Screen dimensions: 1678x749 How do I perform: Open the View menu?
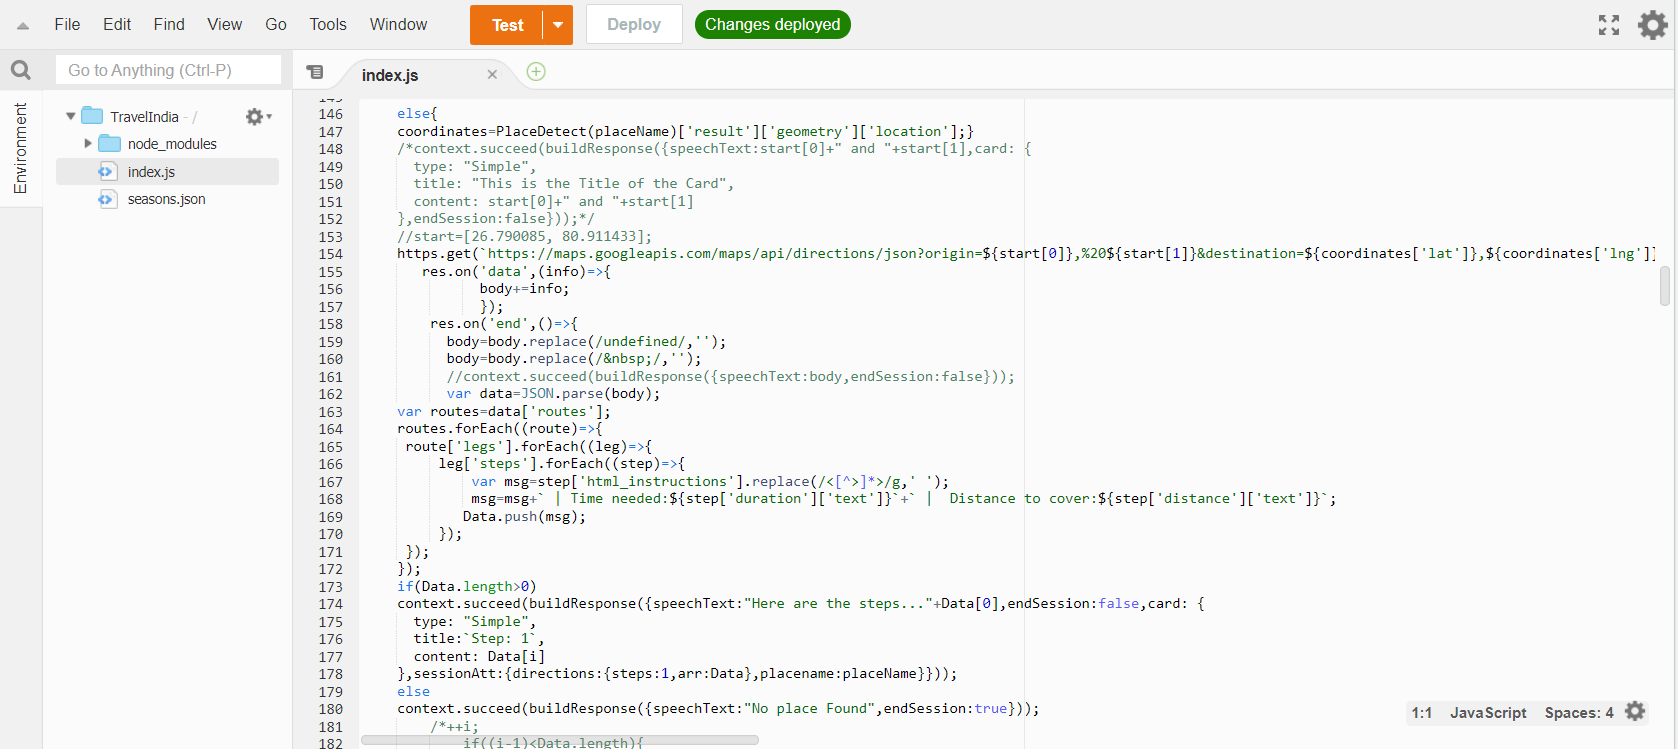pos(224,24)
